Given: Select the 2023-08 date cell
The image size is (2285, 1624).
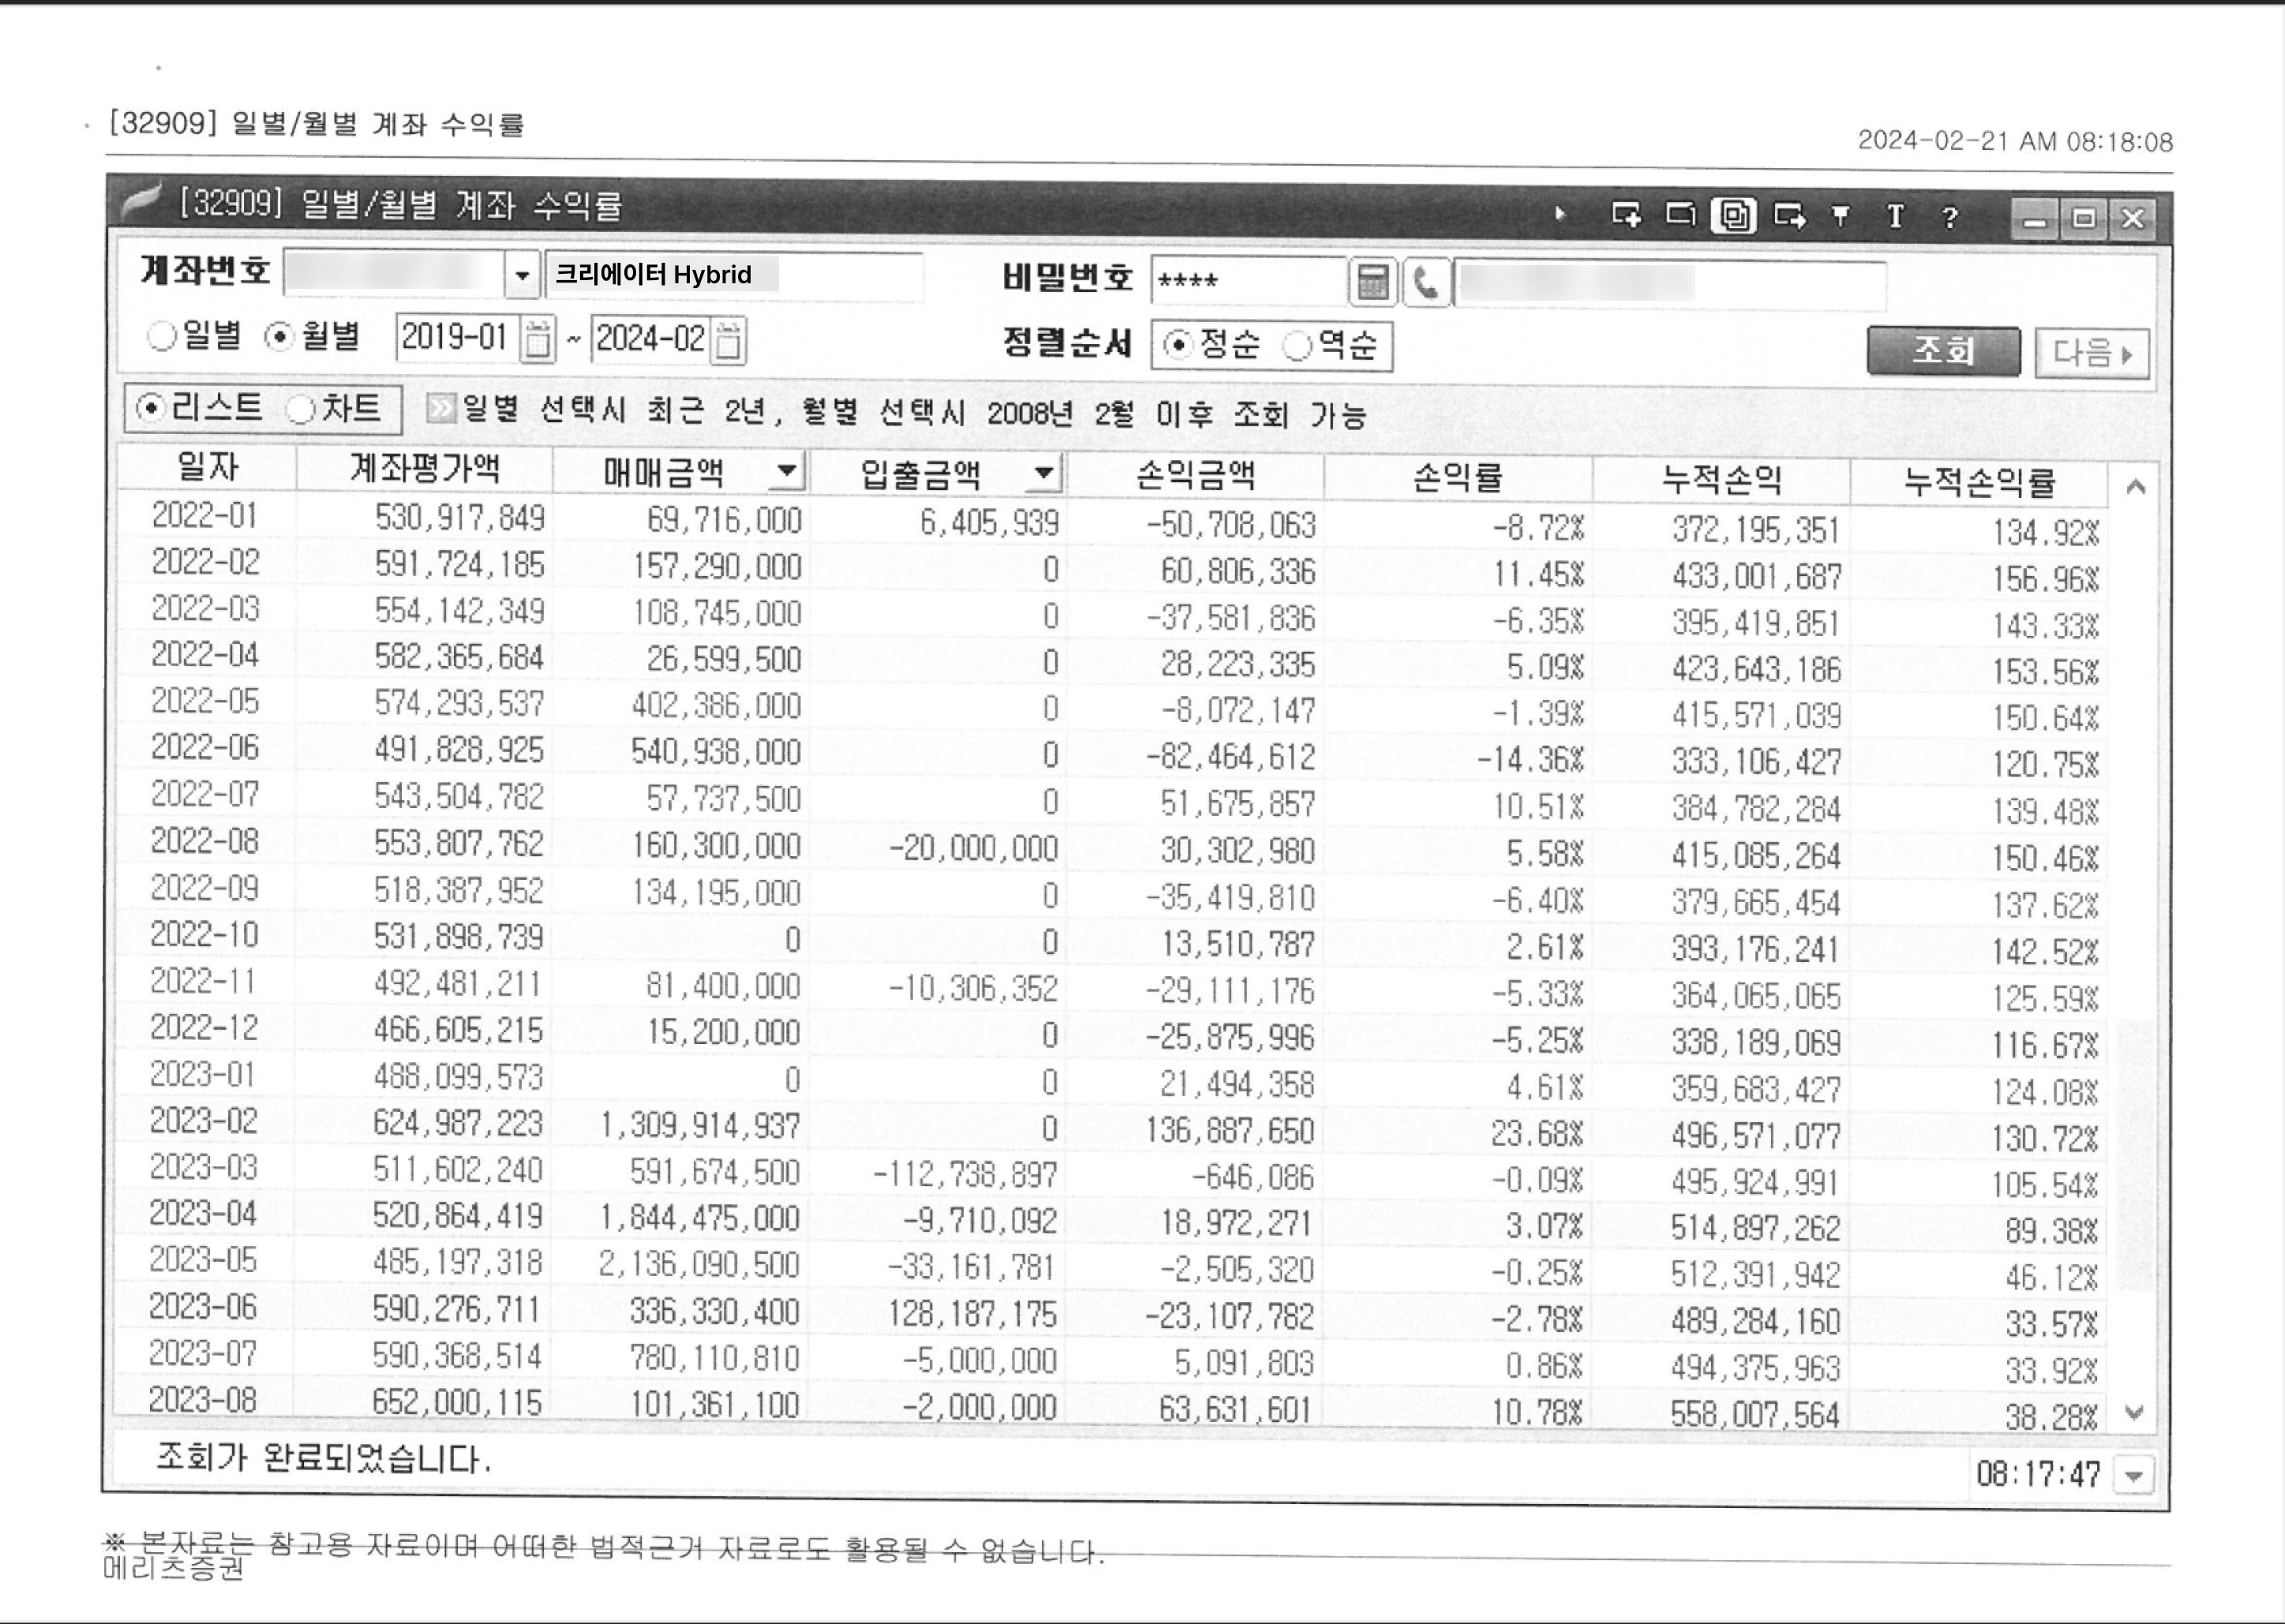Looking at the screenshot, I should pyautogui.click(x=203, y=1400).
